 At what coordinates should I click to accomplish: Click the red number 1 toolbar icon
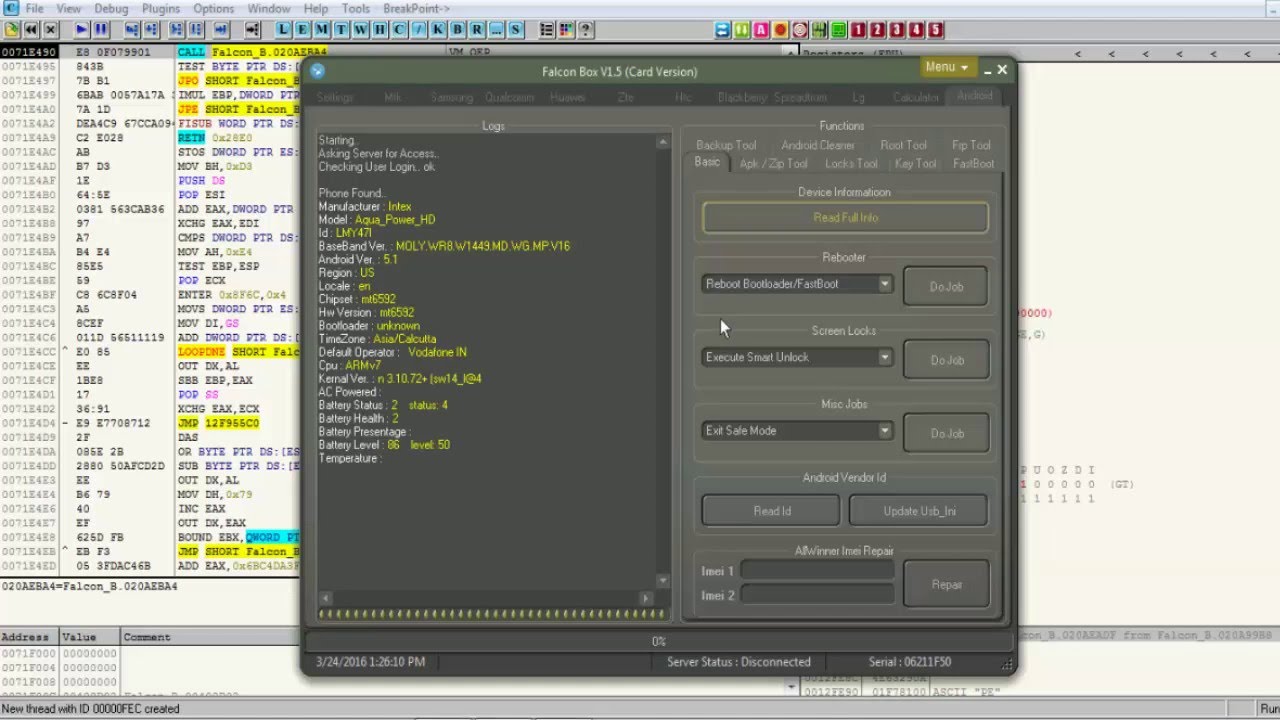(x=858, y=29)
